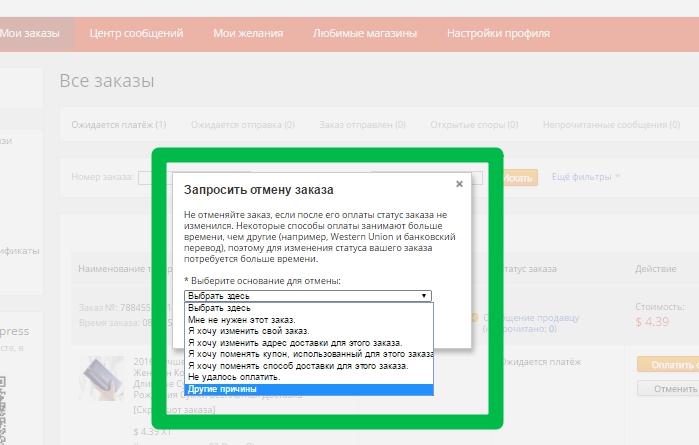Open the product thumbnail image
This screenshot has width=699, height=445.
click(x=102, y=378)
